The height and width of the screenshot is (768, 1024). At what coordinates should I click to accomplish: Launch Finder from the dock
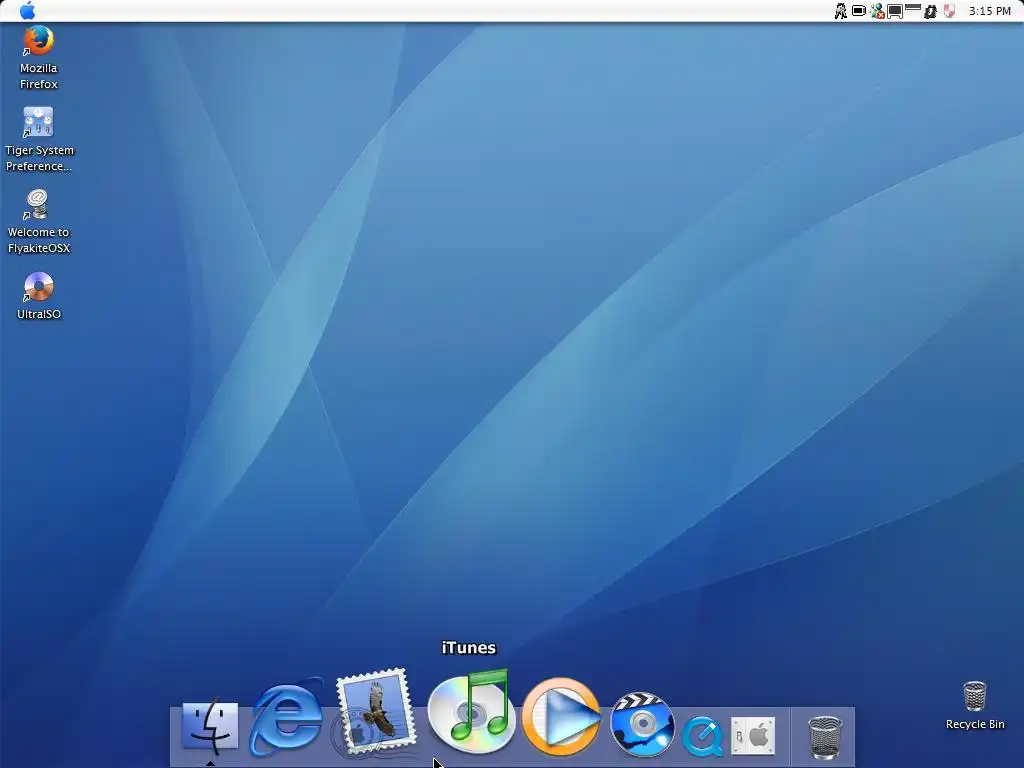(210, 726)
